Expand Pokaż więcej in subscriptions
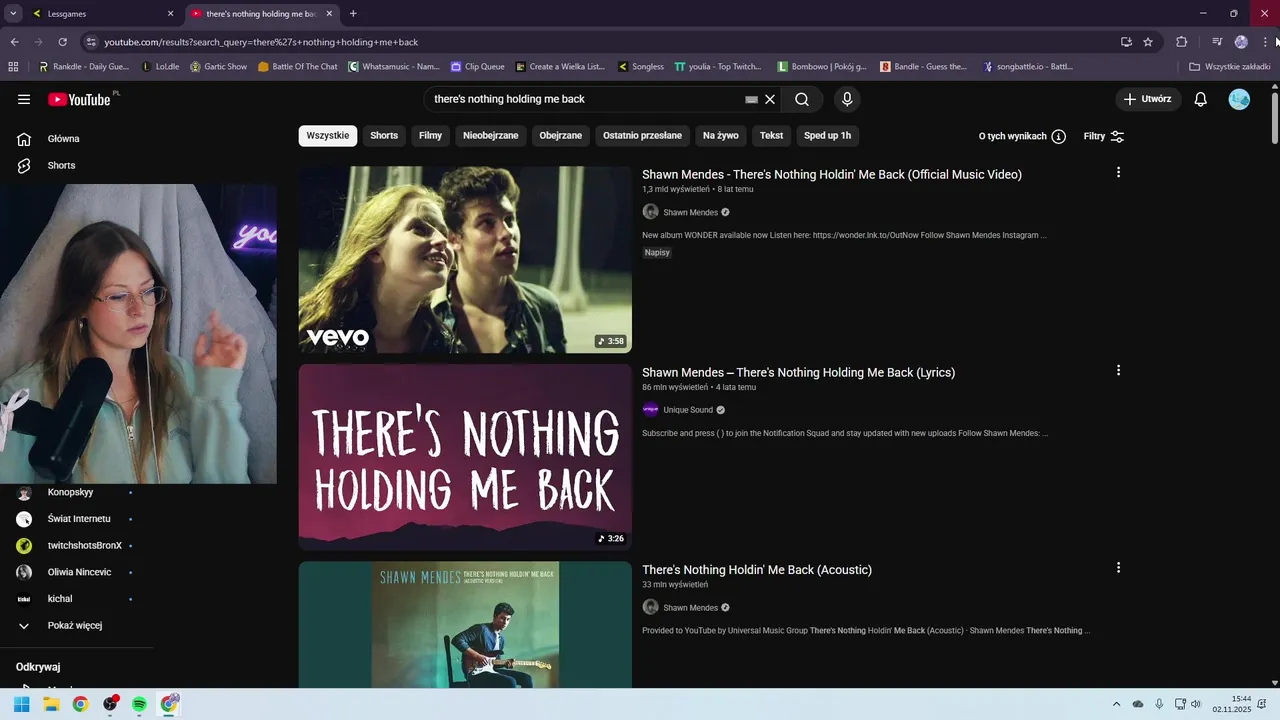This screenshot has height=720, width=1280. click(76, 625)
